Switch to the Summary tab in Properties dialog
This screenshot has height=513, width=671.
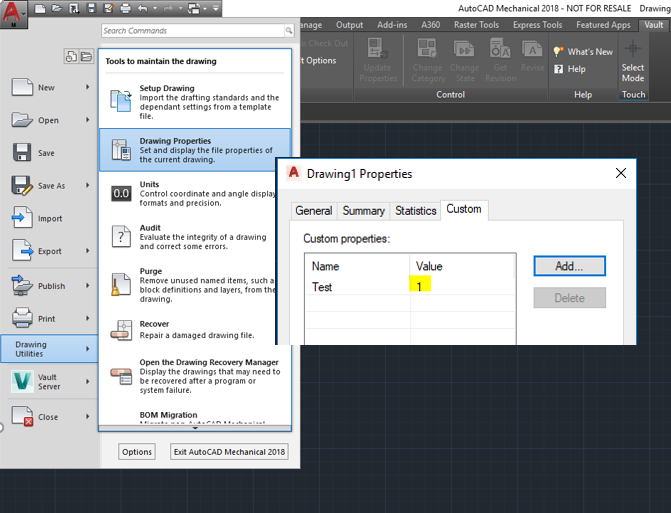(x=363, y=211)
